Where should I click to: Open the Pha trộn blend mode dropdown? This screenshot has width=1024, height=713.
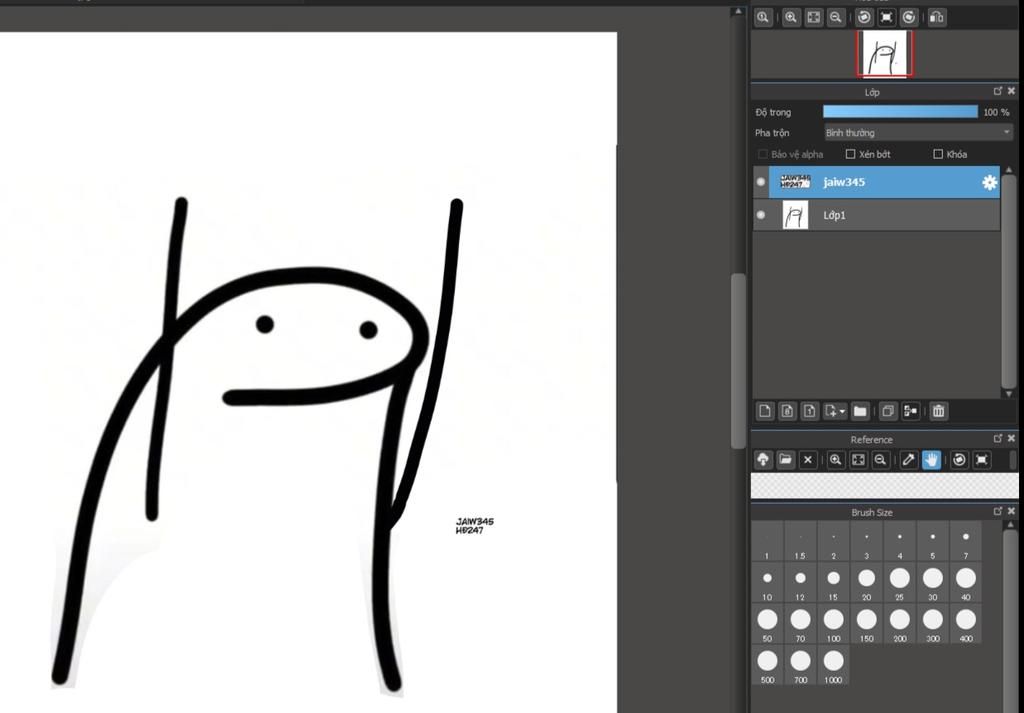(918, 133)
